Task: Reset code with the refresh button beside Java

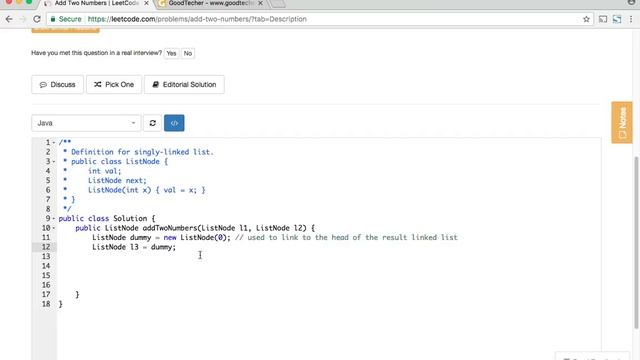Action: [153, 123]
